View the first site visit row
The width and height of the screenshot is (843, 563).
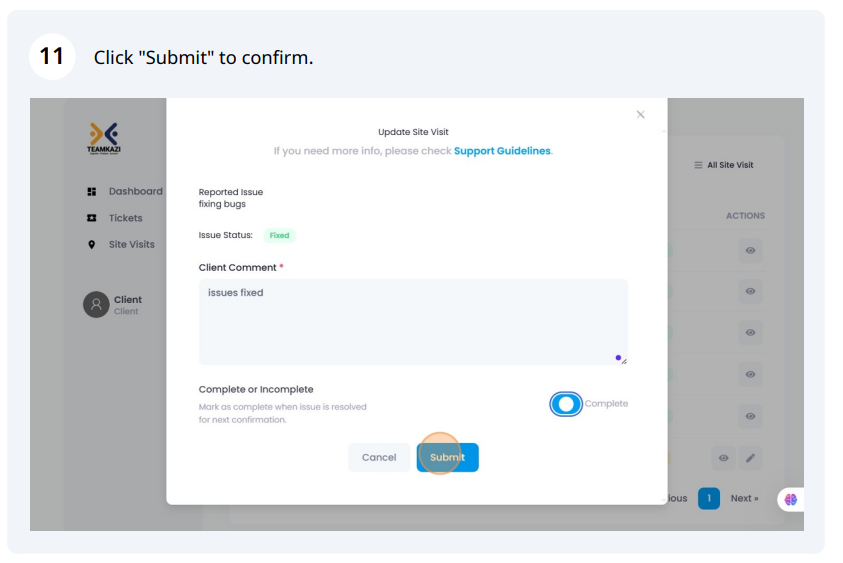pyautogui.click(x=750, y=251)
